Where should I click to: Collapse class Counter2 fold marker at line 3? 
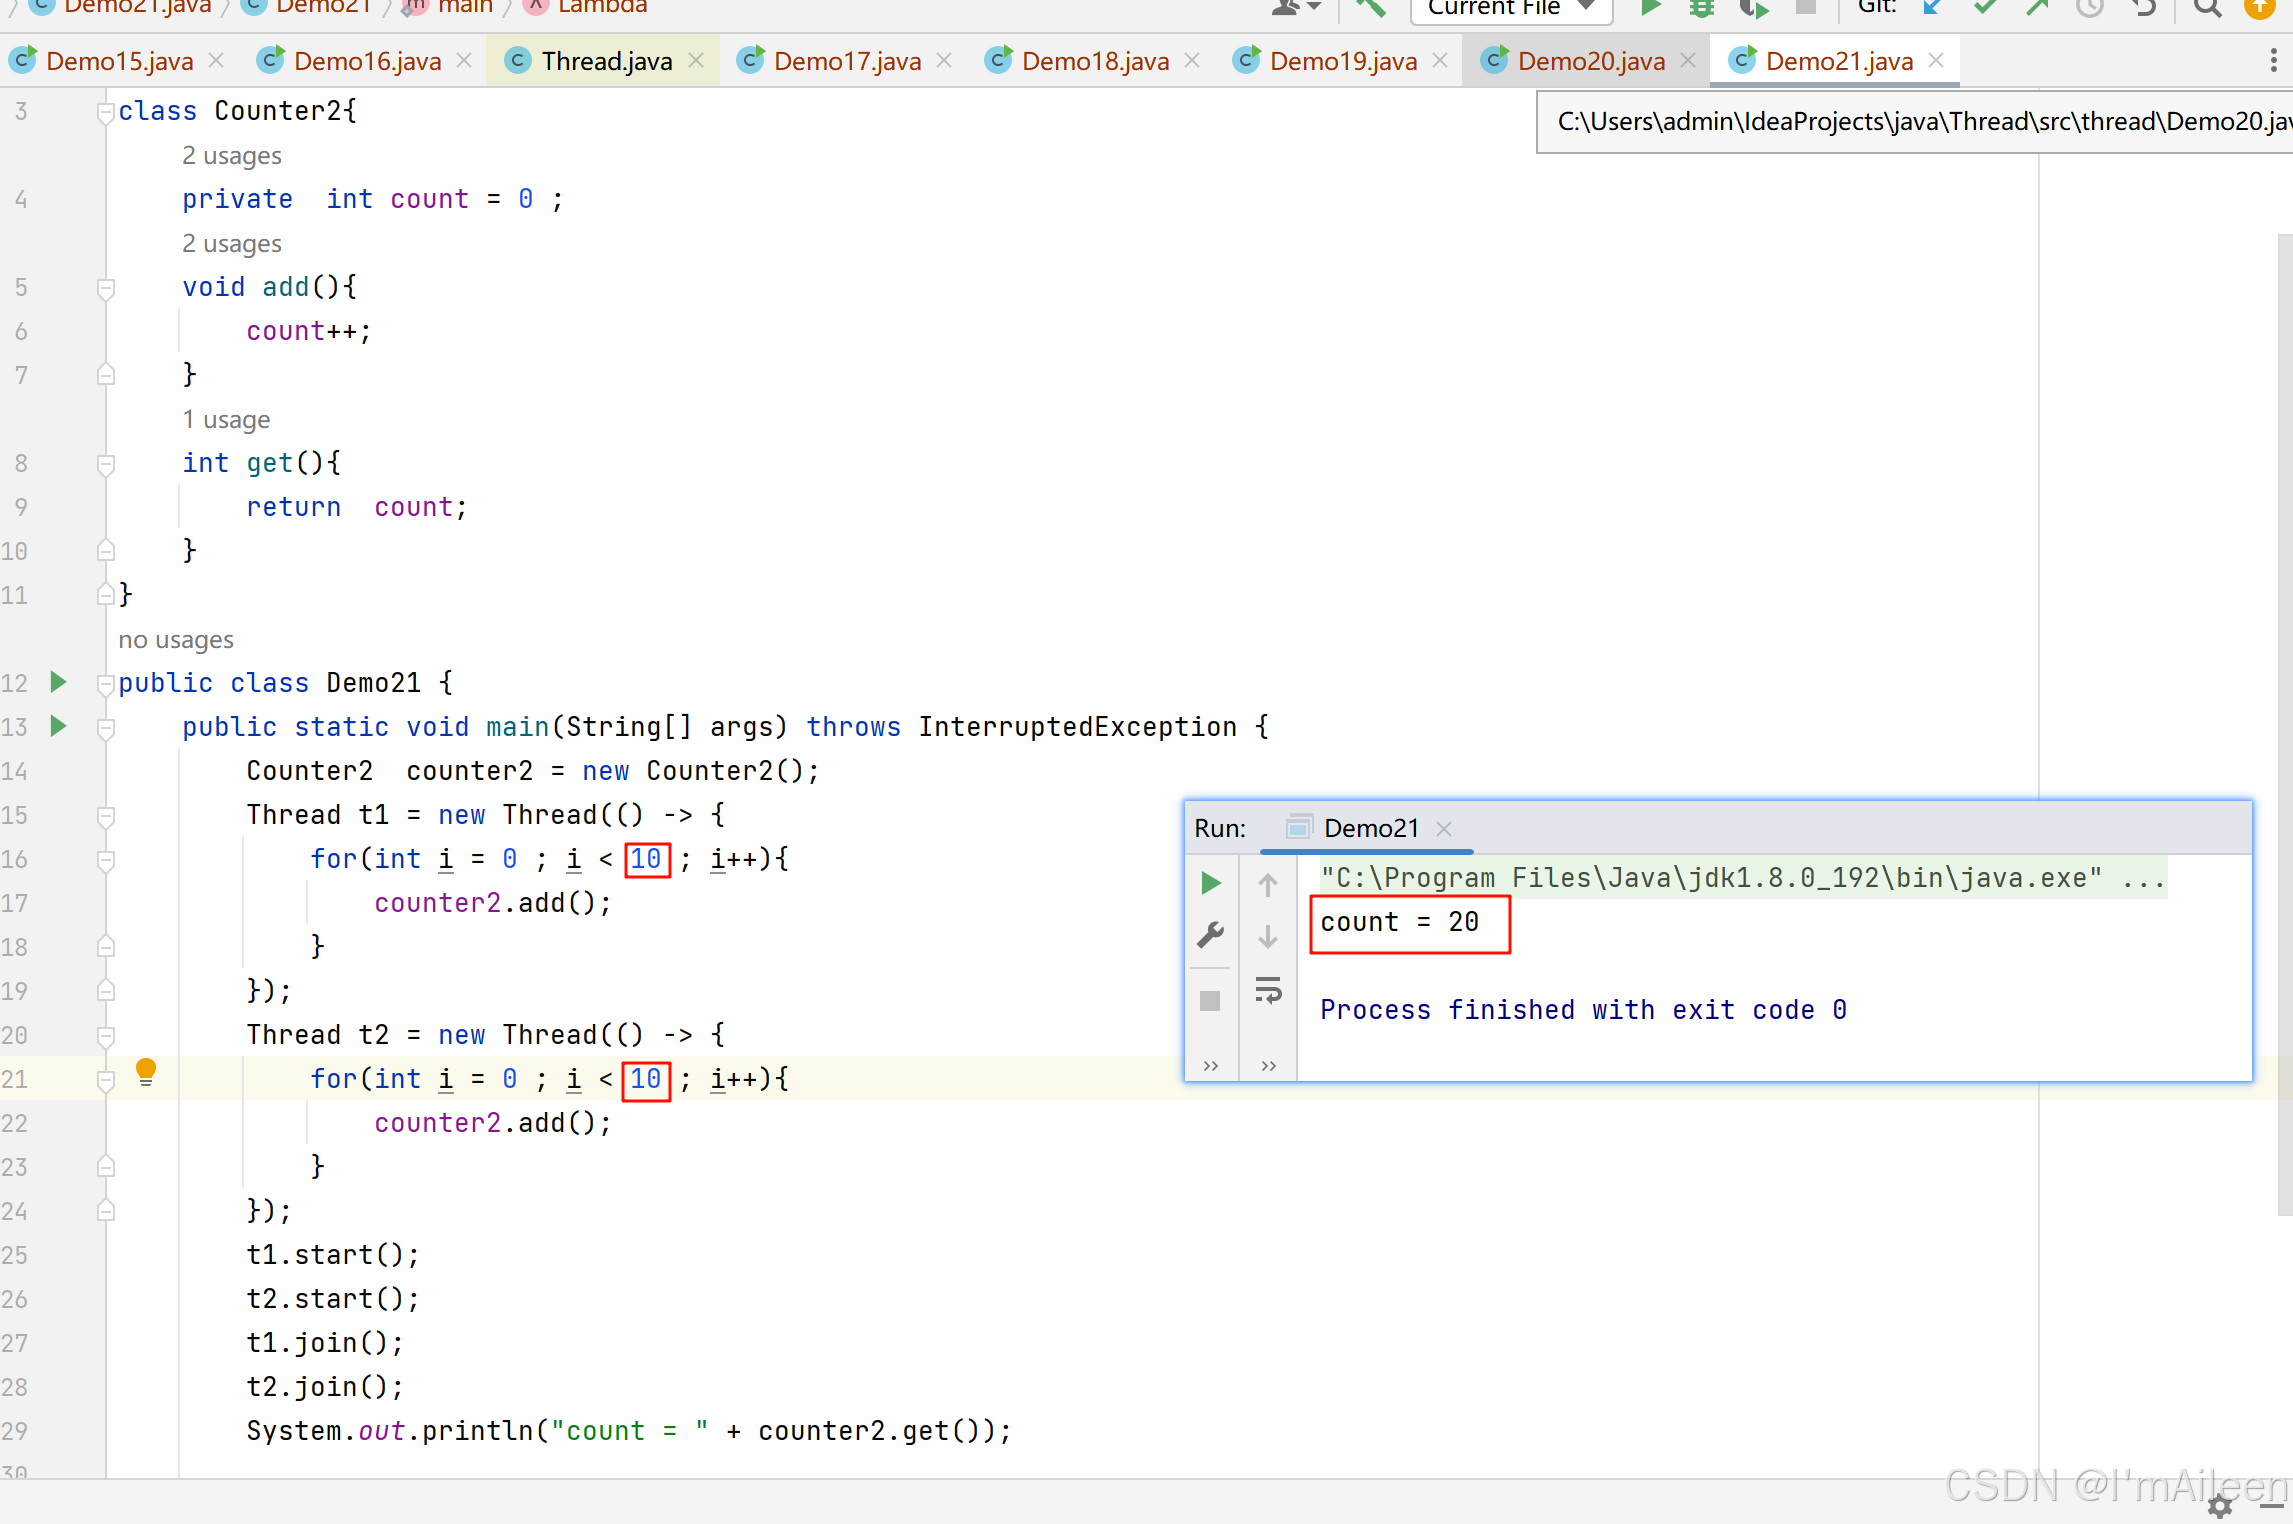(105, 113)
